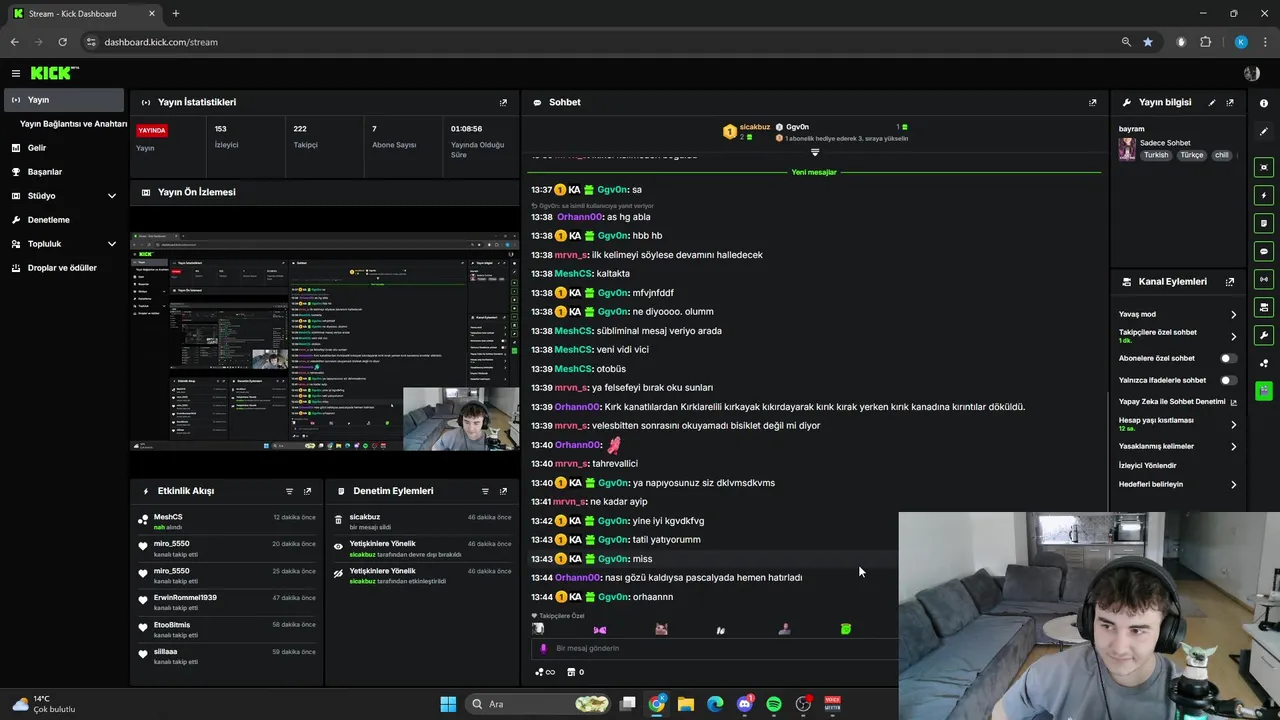This screenshot has width=1280, height=720.
Task: Click the Turkish tag in stream info
Action: pos(1156,155)
